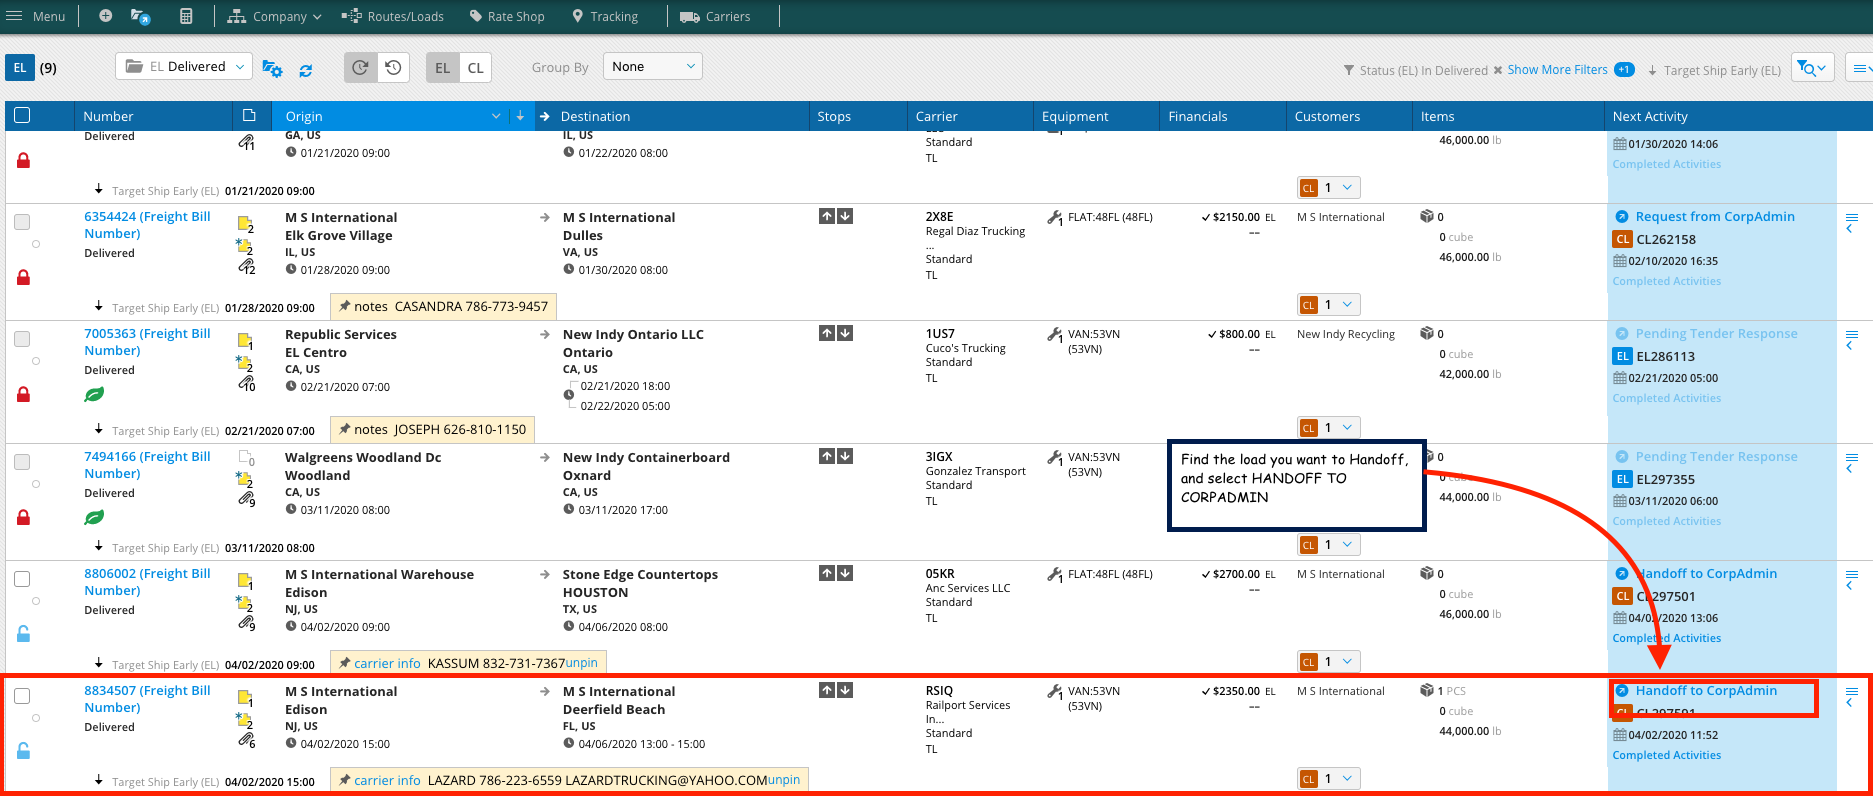Open the Group By None dropdown

click(653, 66)
